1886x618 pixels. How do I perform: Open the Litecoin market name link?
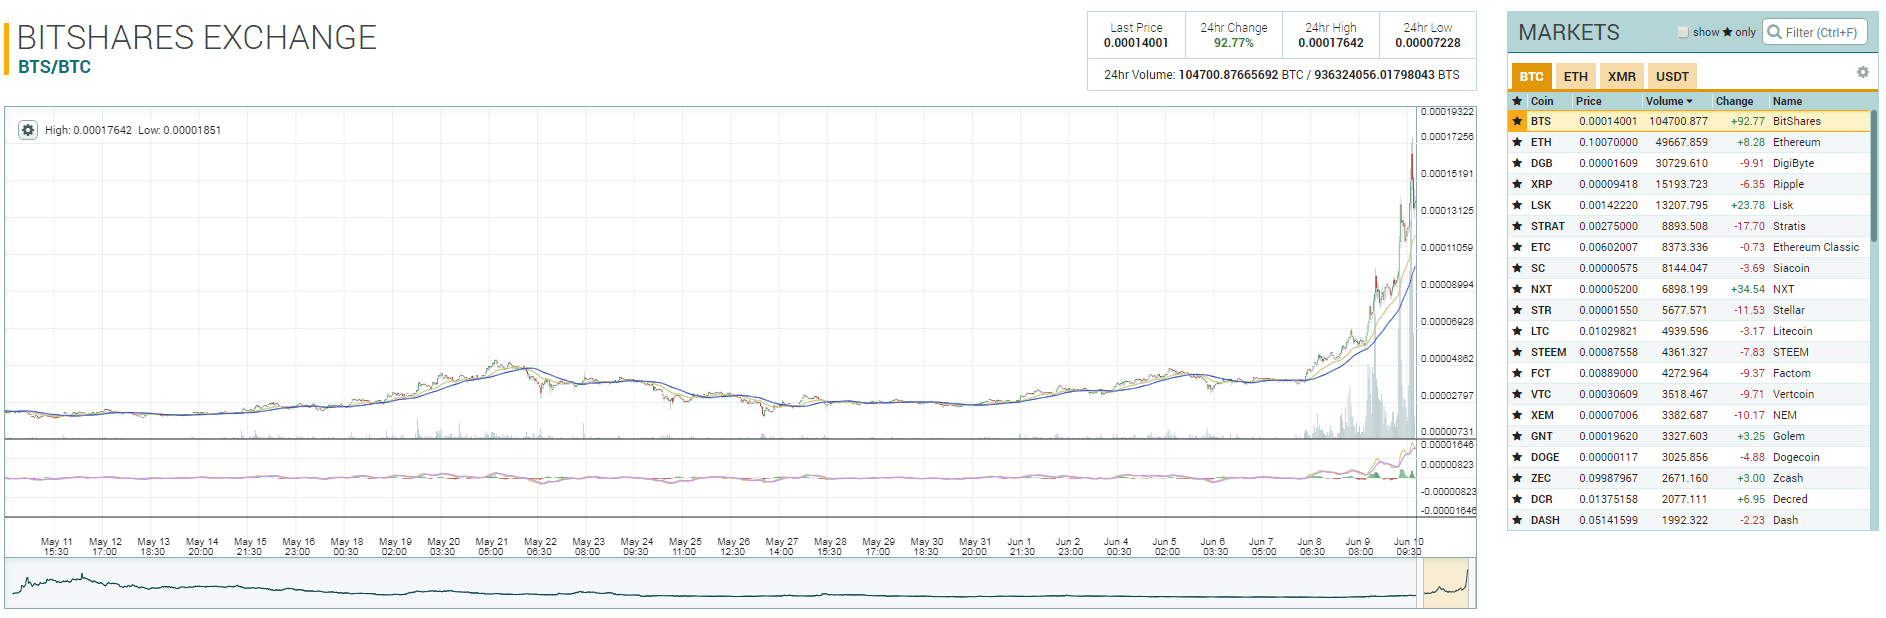point(1793,331)
